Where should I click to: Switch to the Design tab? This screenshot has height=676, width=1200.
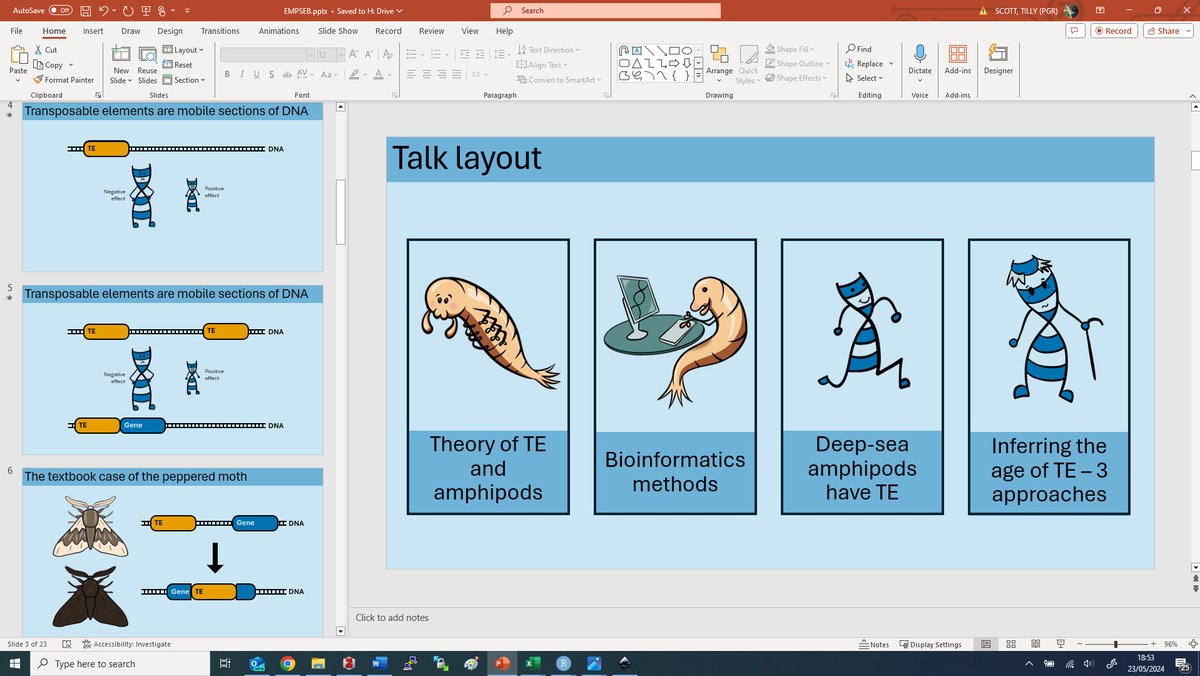(170, 31)
